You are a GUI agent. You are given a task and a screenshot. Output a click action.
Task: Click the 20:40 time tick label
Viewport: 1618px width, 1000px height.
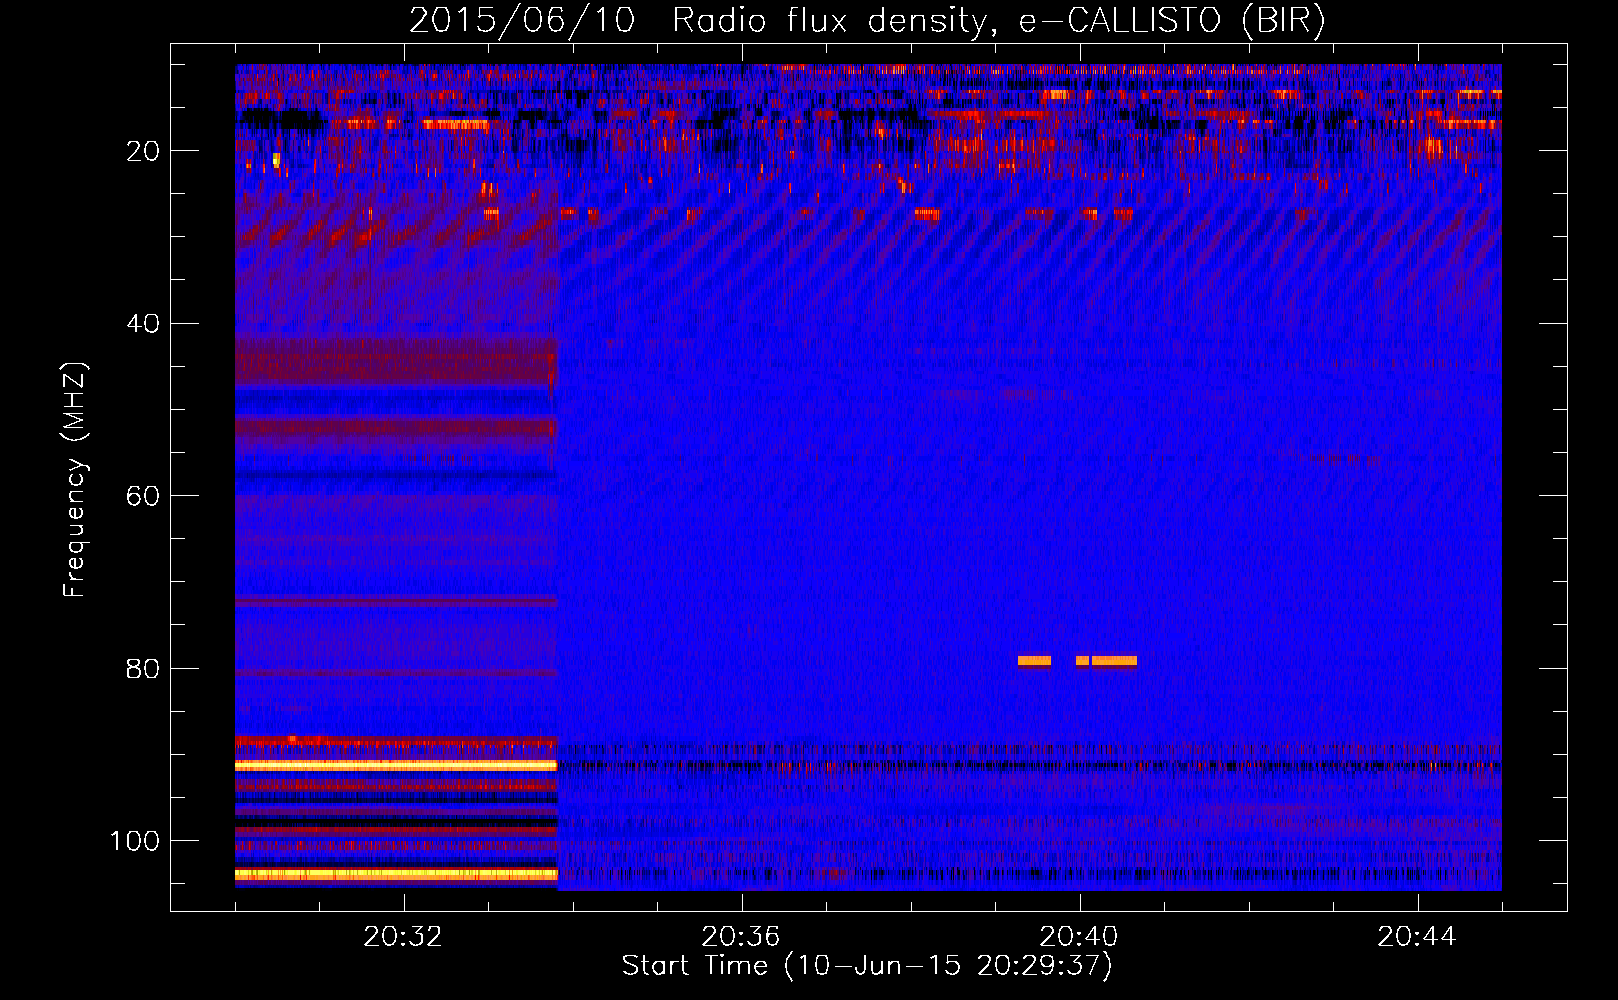pos(1079,937)
